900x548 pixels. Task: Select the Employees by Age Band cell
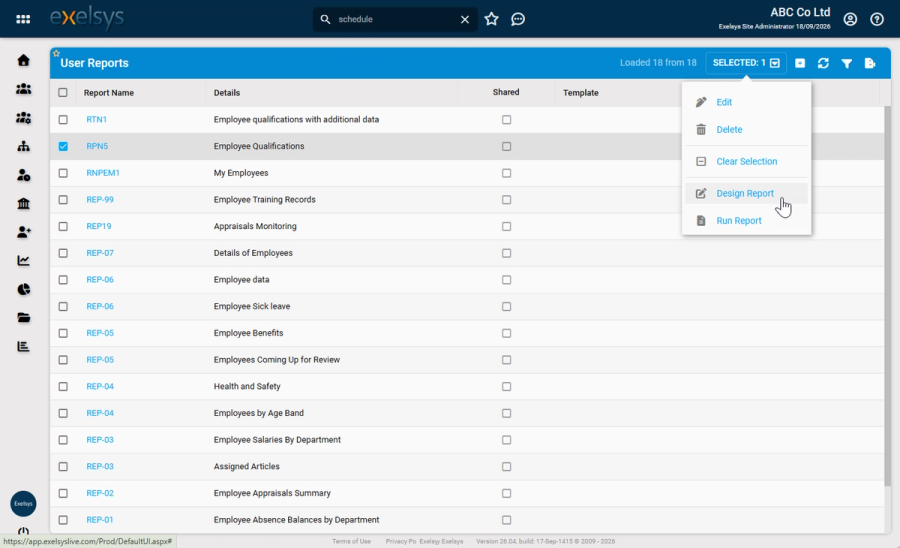click(259, 413)
